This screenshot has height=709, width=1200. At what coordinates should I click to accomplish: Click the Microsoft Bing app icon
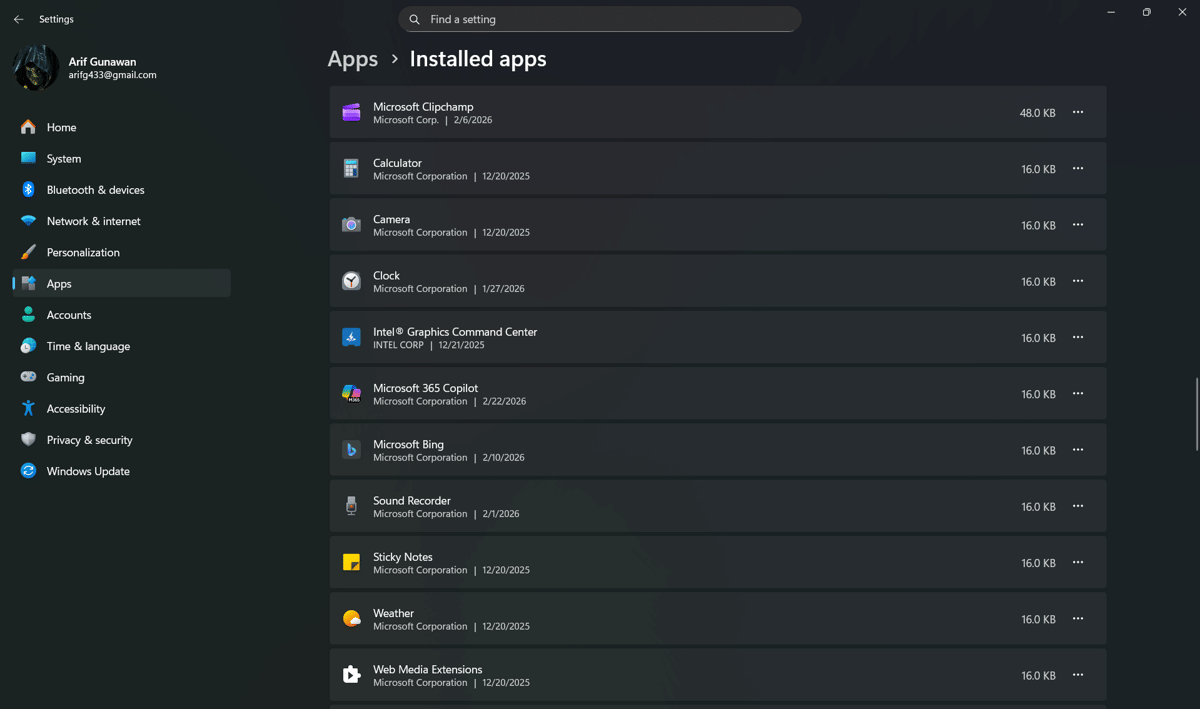[x=351, y=449]
